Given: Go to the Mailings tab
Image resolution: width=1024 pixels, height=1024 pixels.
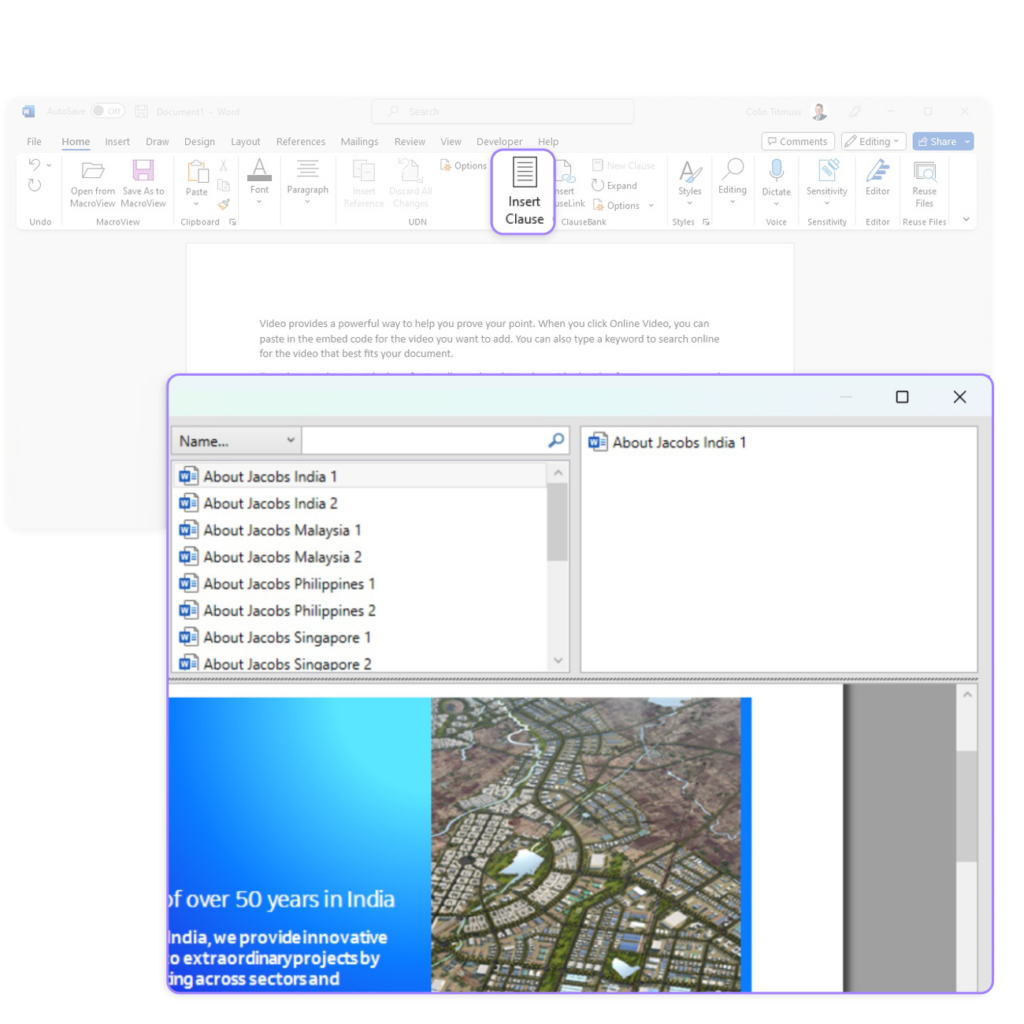Looking at the screenshot, I should point(359,142).
